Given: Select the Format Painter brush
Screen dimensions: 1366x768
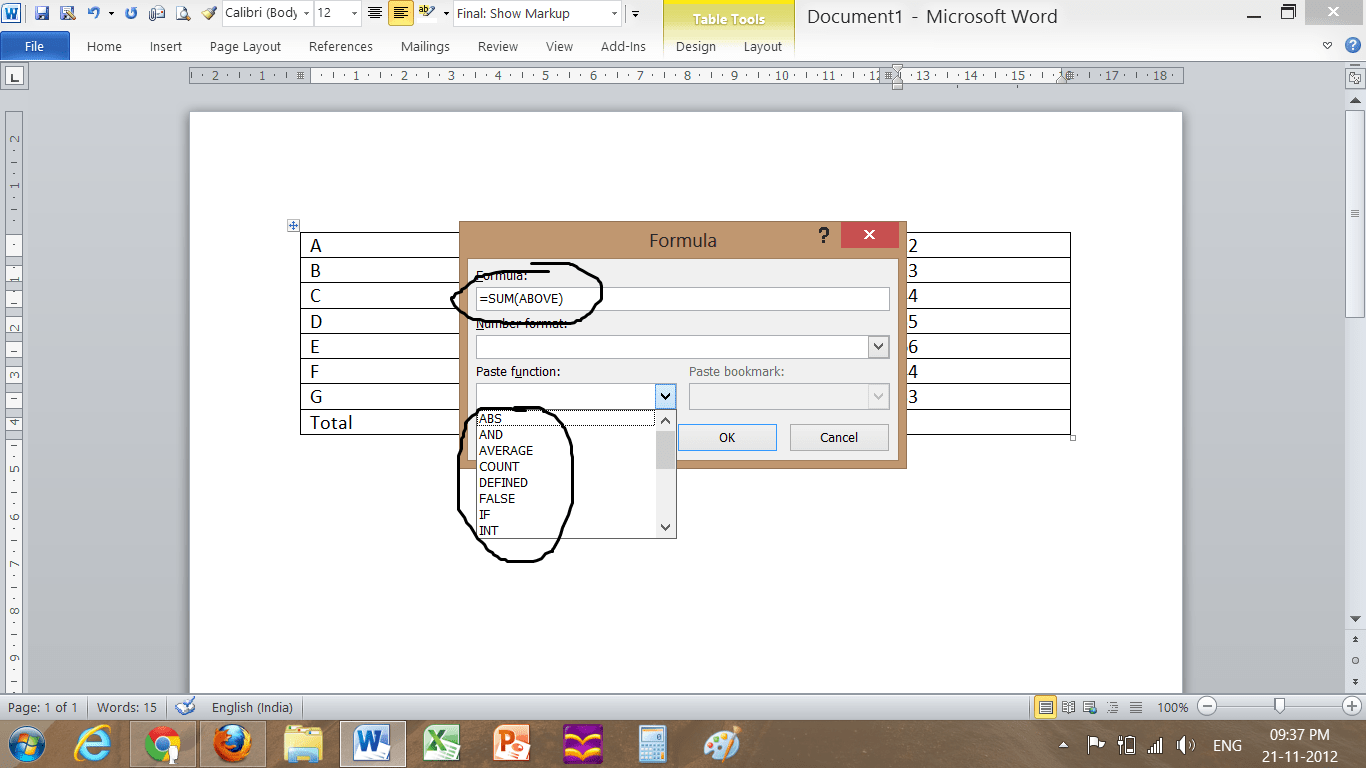Looking at the screenshot, I should tap(209, 13).
